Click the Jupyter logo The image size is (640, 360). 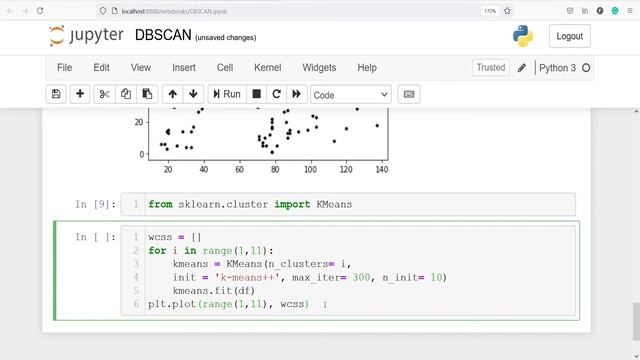coord(86,36)
